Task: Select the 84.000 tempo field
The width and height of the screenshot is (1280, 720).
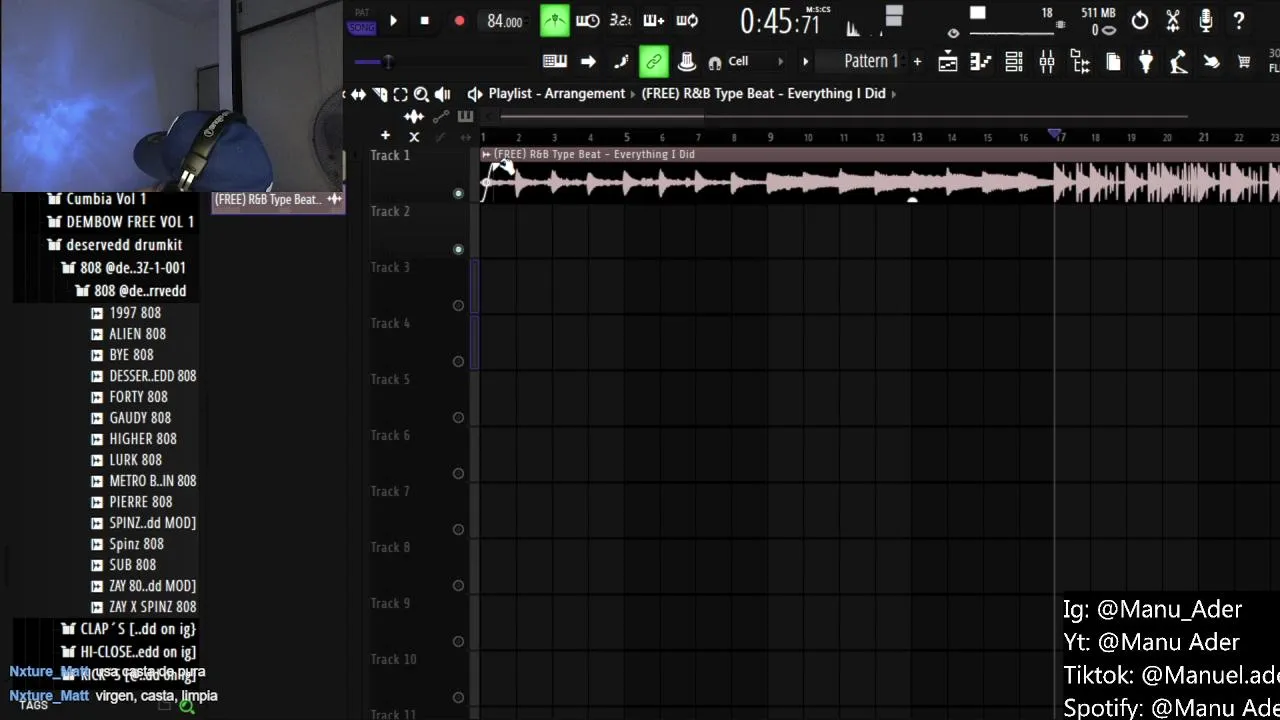Action: pyautogui.click(x=505, y=21)
